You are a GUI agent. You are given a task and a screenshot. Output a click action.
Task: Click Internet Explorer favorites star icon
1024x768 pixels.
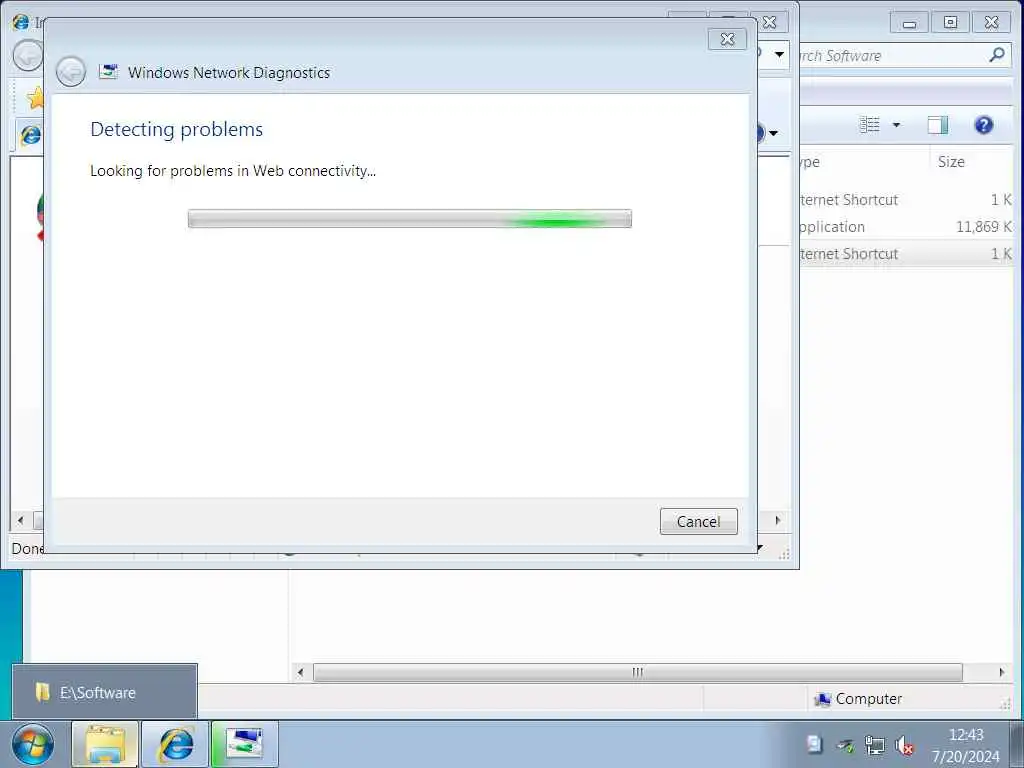36,99
